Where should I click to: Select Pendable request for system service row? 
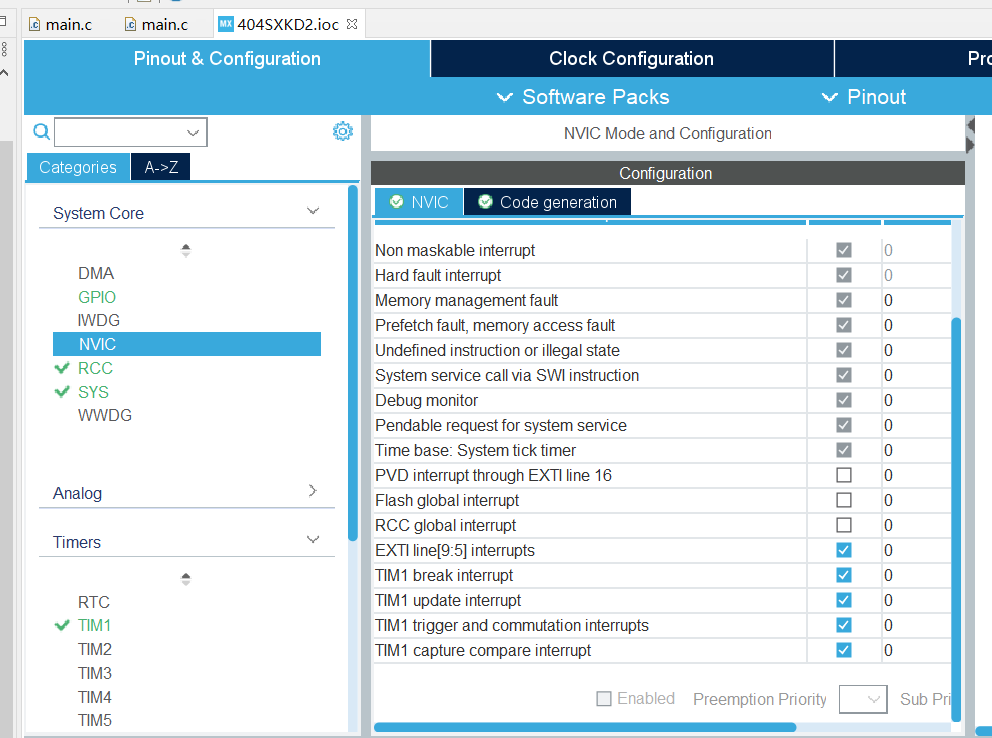[x=662, y=425]
